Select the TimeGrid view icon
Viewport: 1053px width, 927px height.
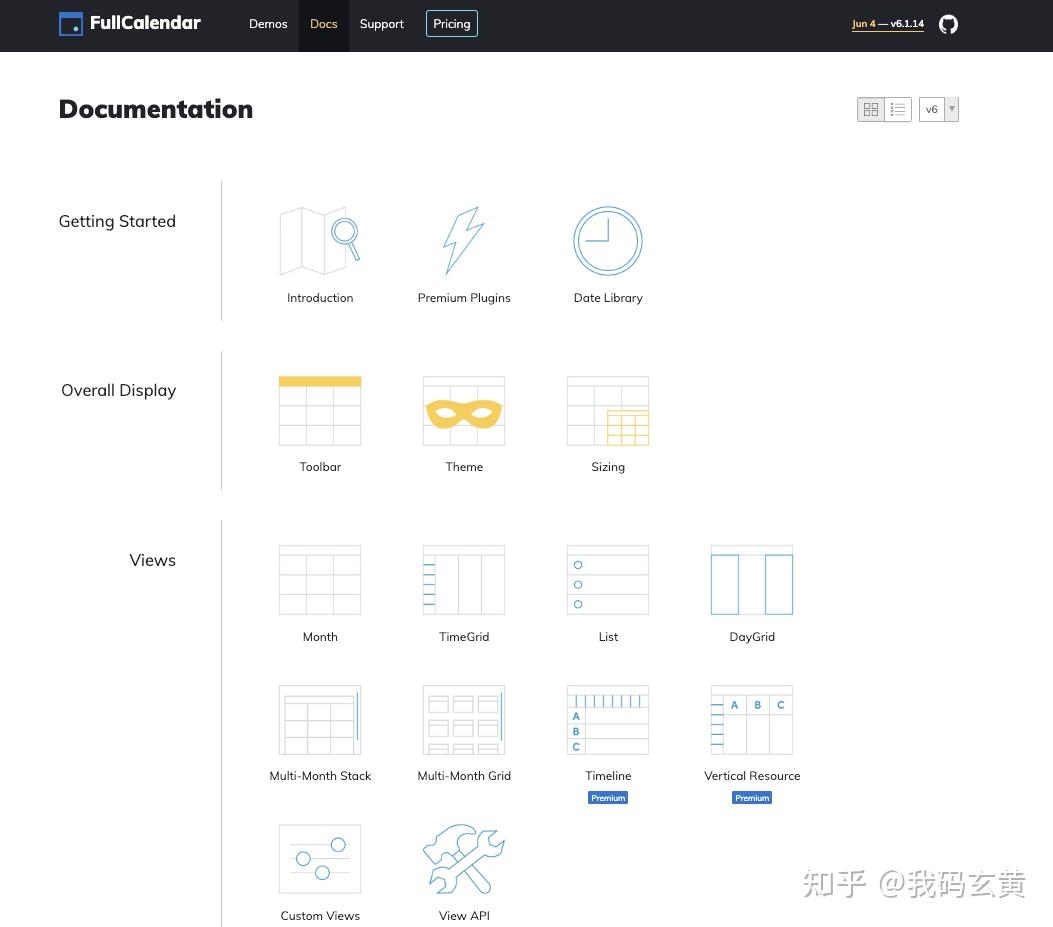pos(463,580)
